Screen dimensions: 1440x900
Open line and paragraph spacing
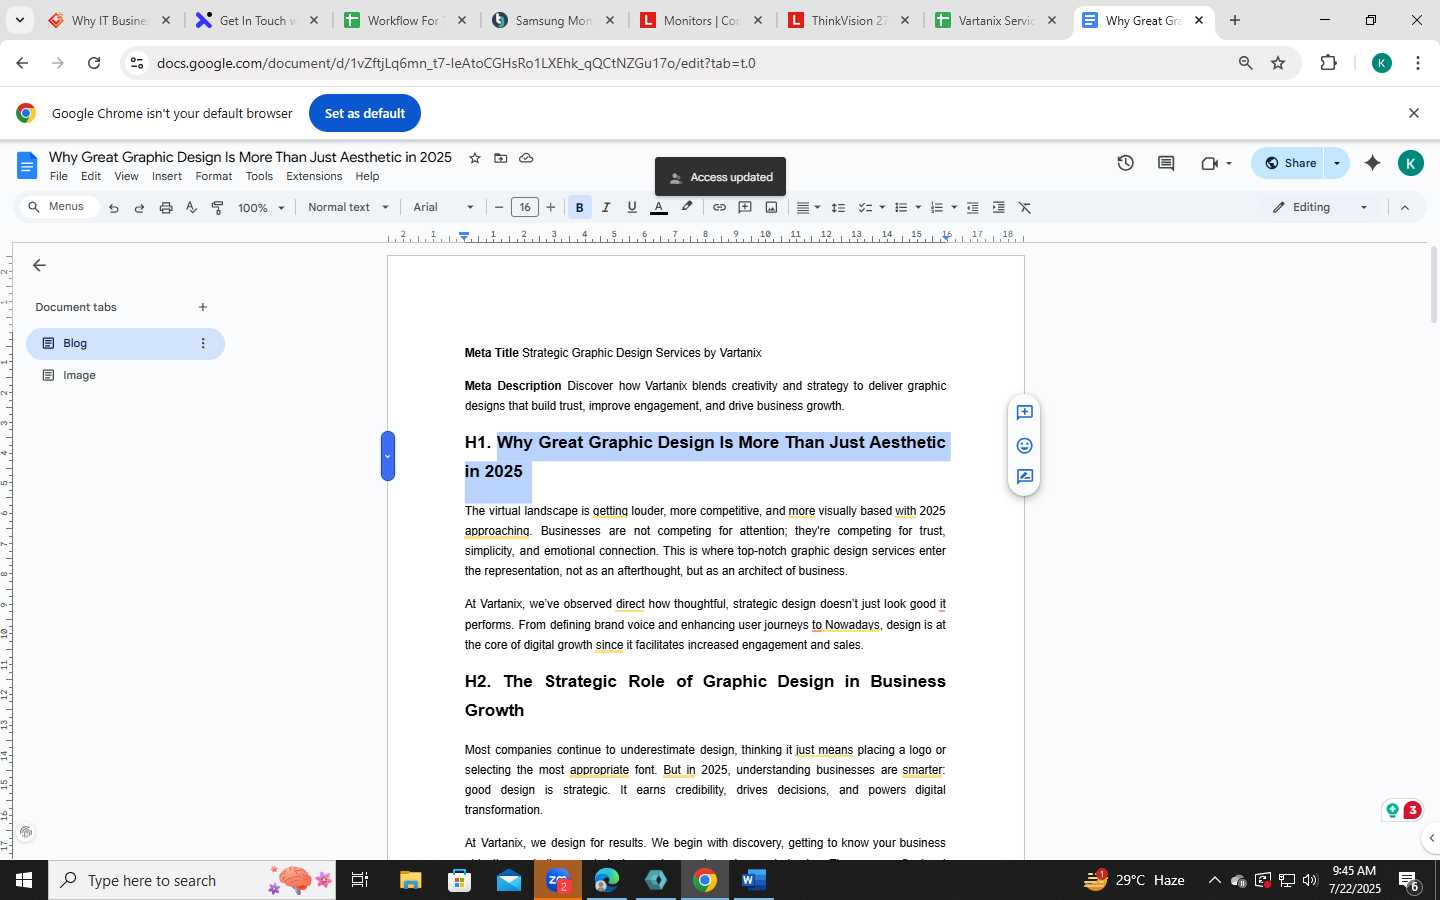pos(838,208)
